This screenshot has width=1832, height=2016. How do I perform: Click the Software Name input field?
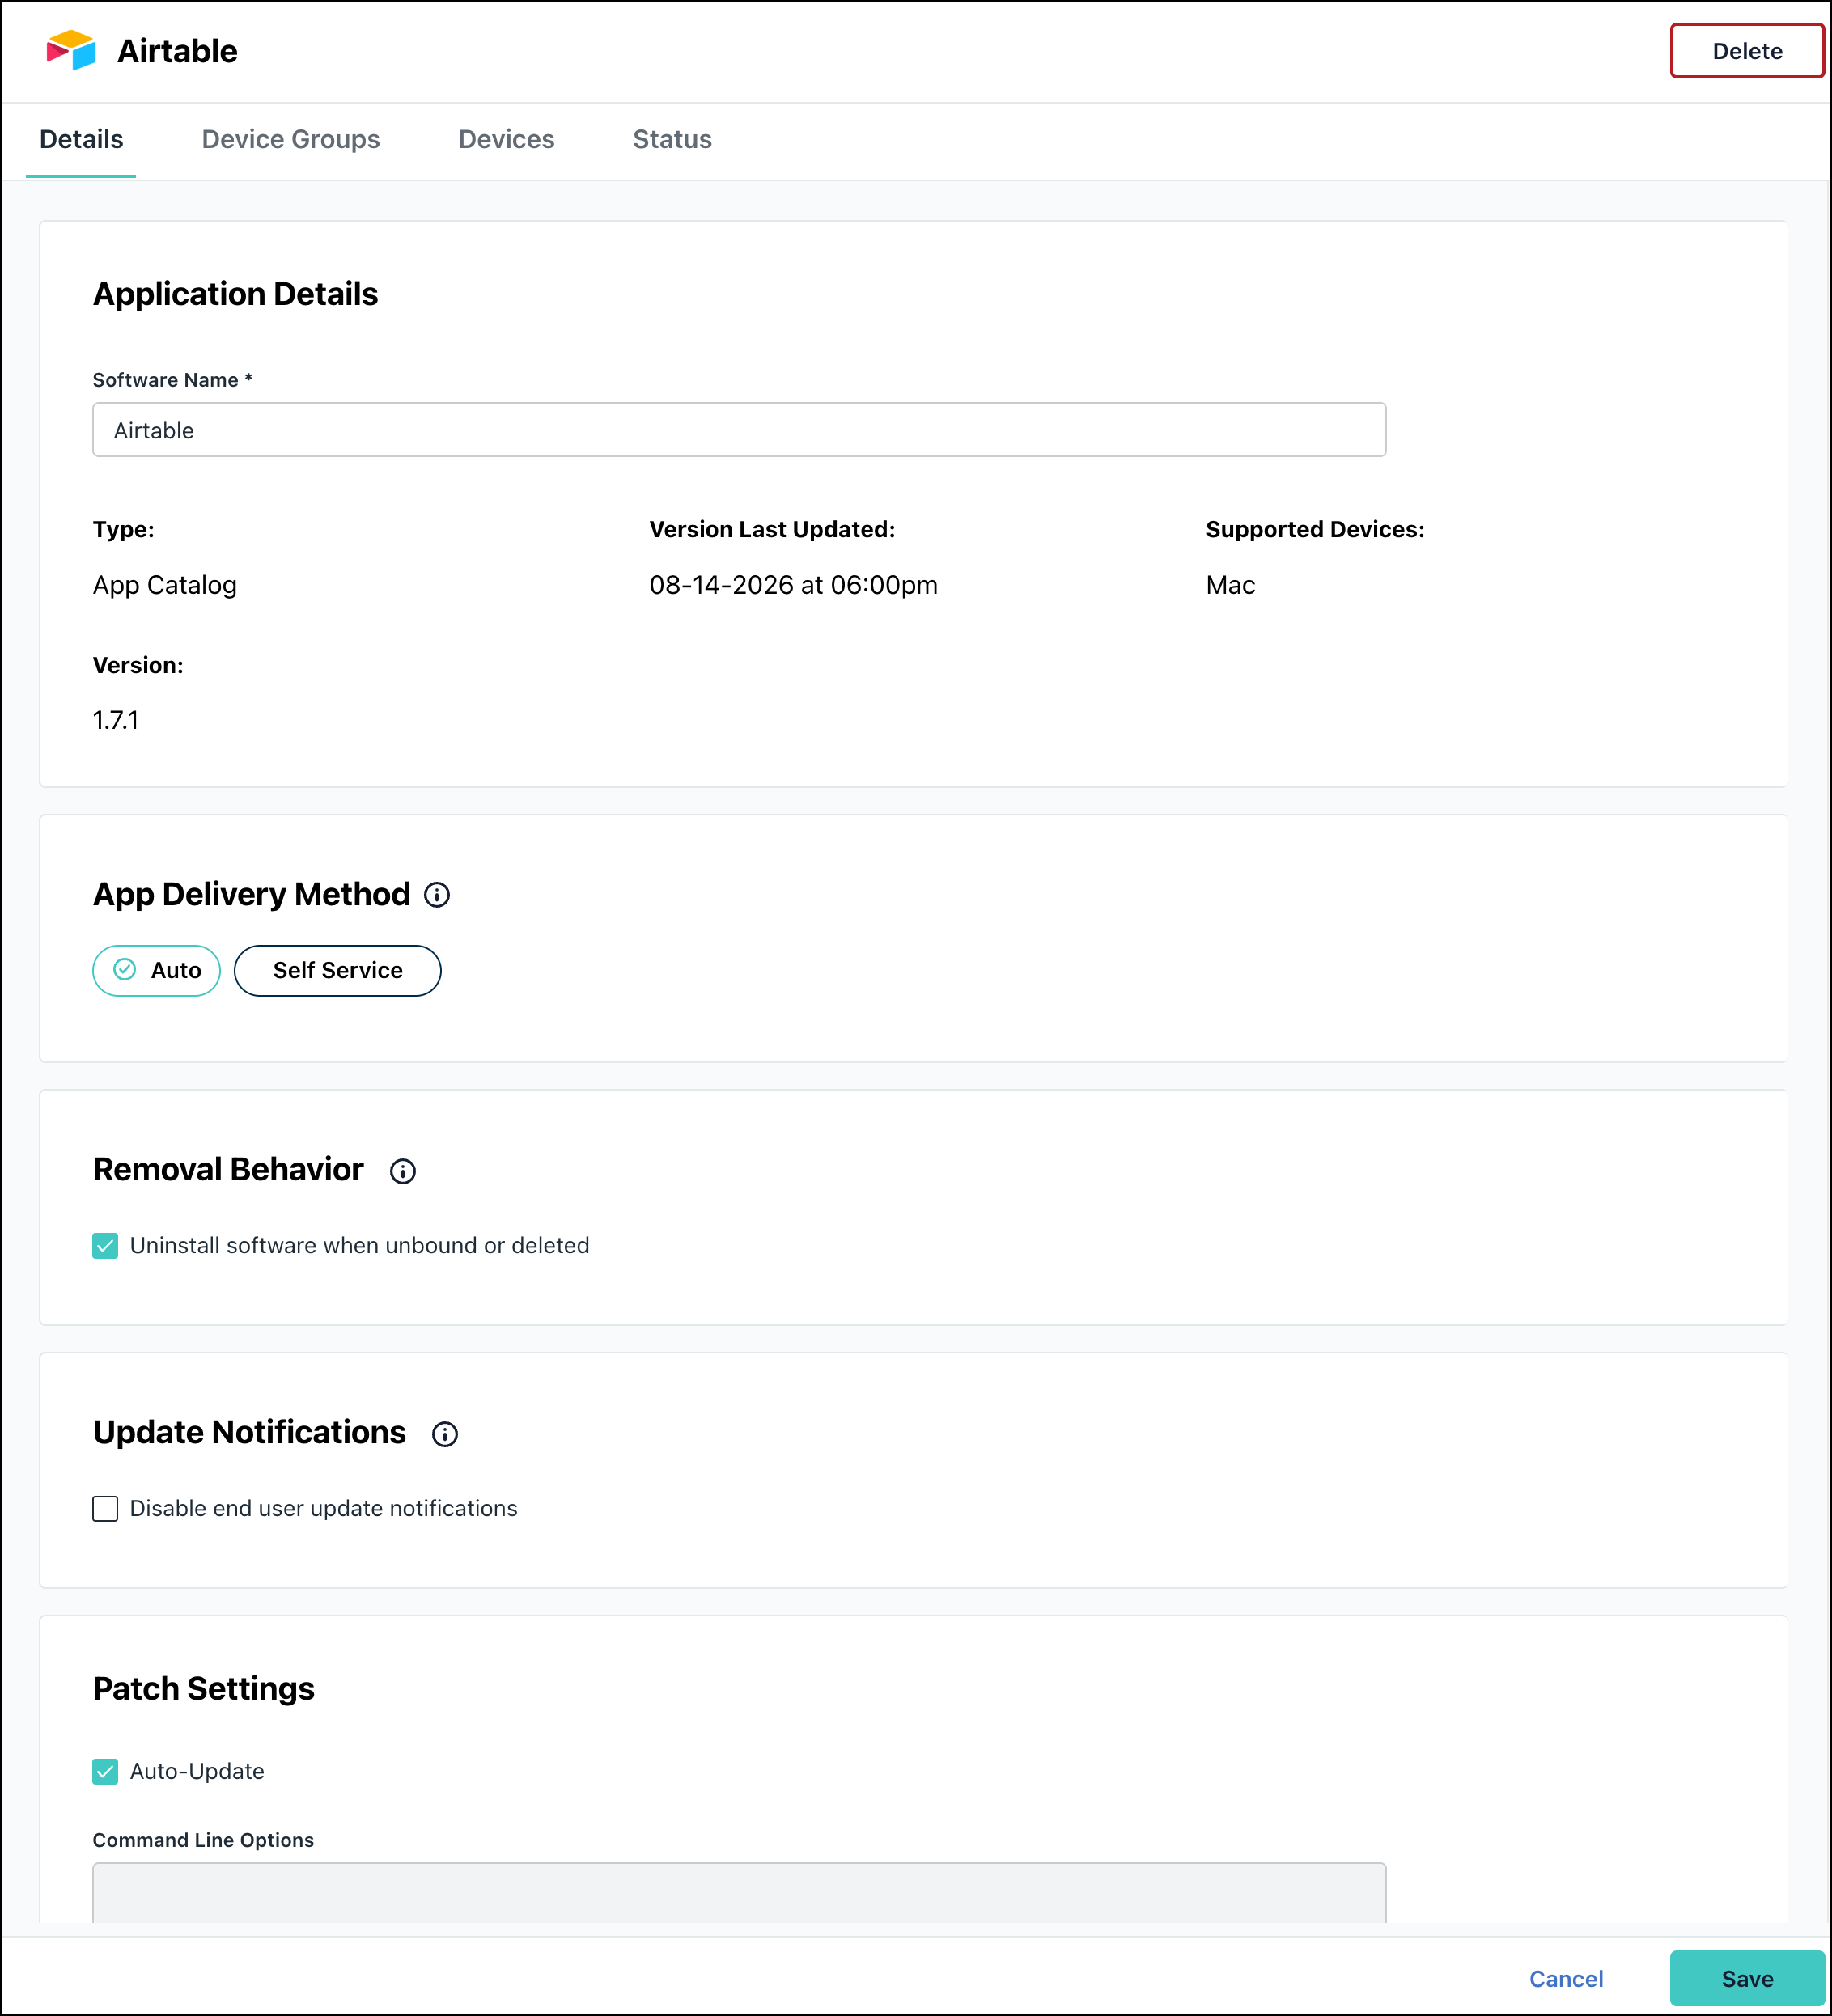point(739,430)
